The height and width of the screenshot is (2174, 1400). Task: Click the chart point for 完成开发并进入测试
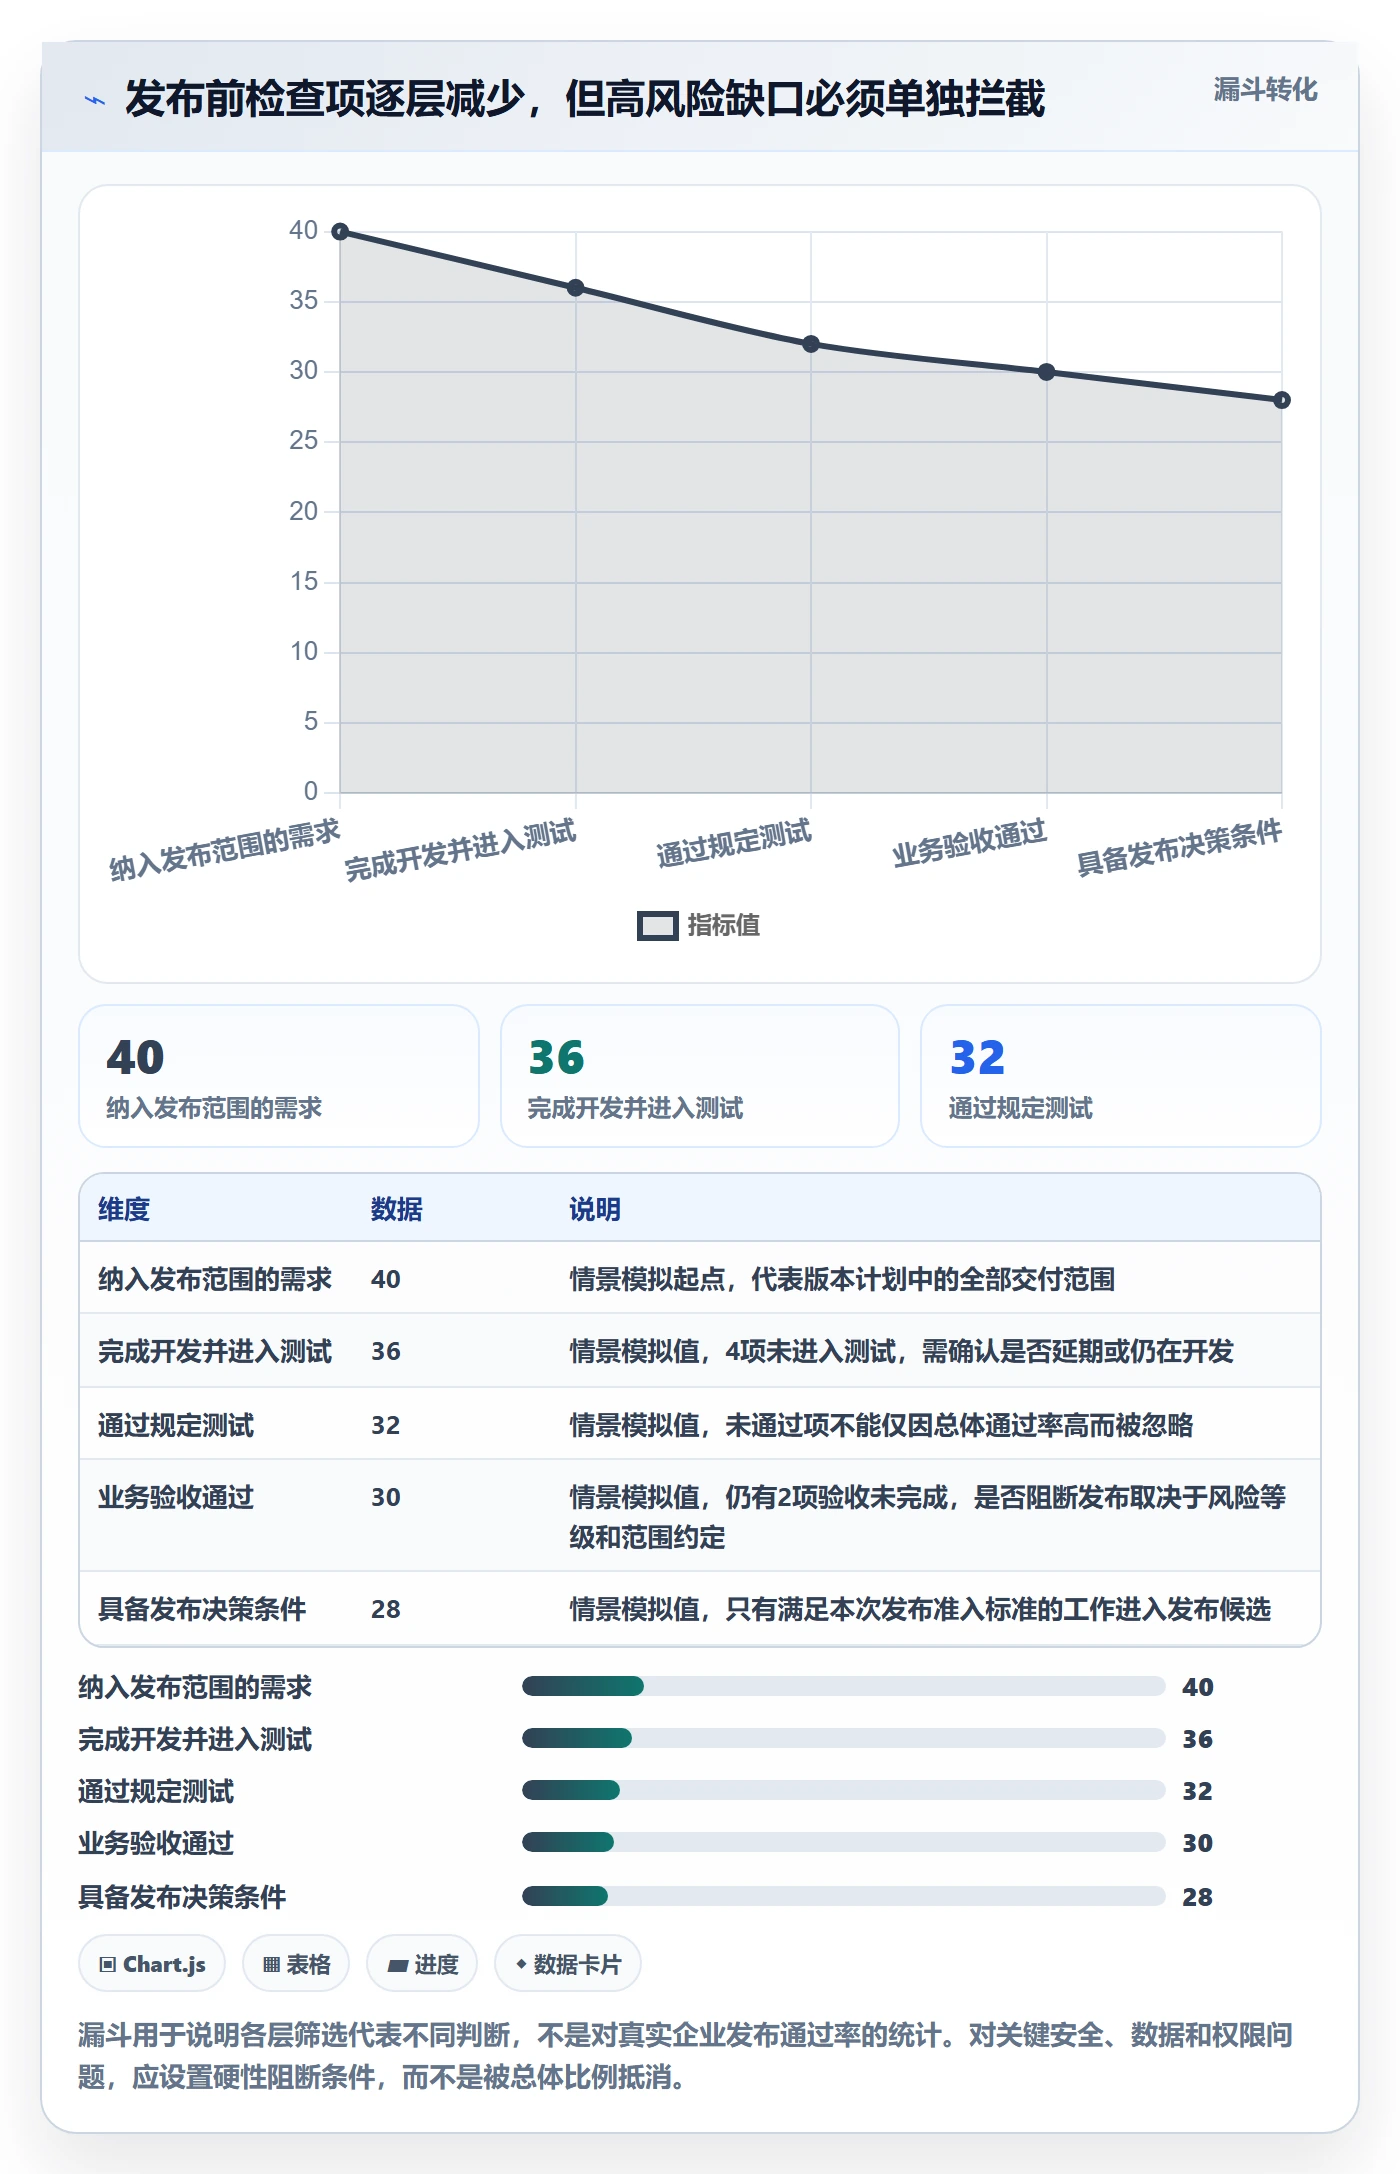coord(576,288)
